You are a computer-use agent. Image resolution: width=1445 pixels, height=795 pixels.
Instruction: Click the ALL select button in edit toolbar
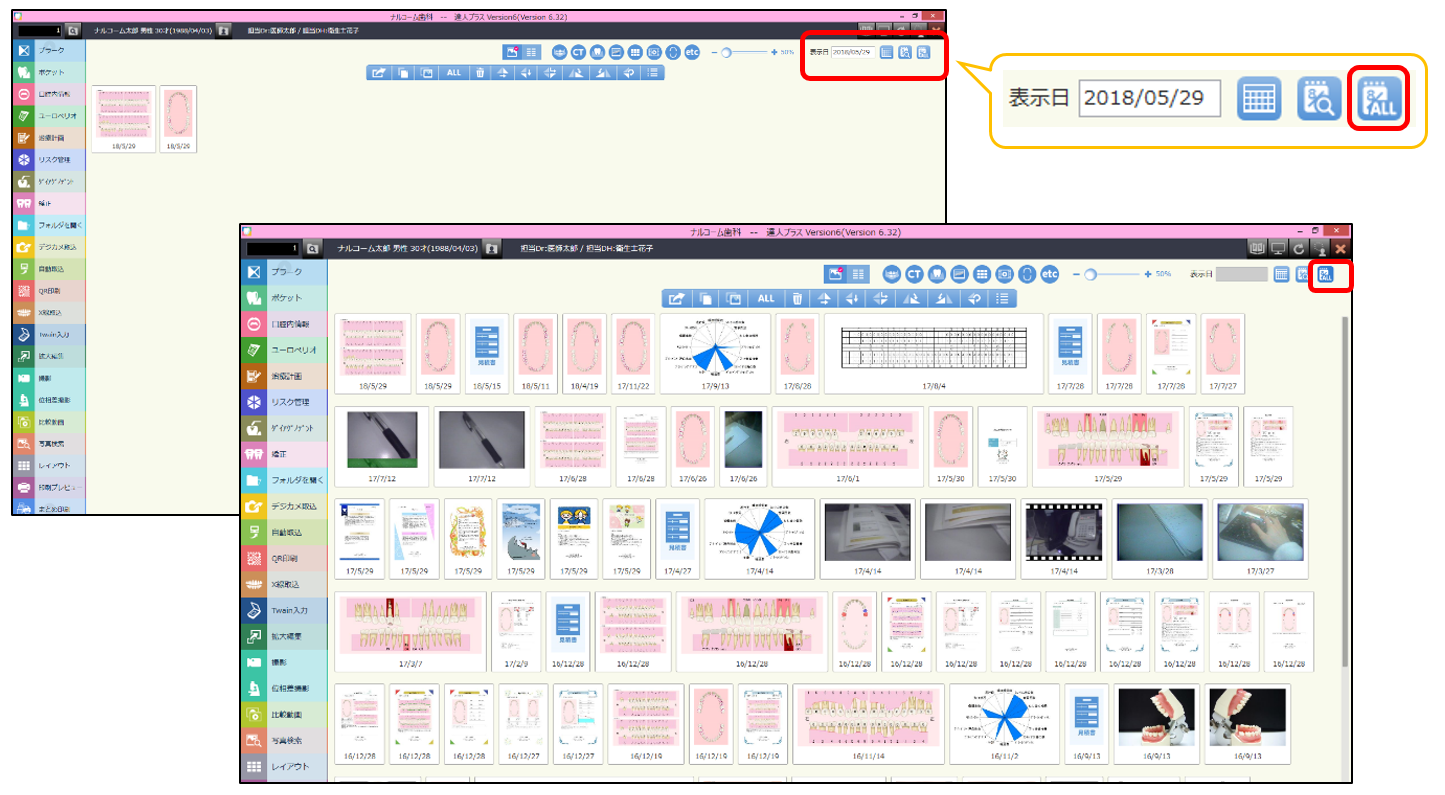click(x=765, y=298)
